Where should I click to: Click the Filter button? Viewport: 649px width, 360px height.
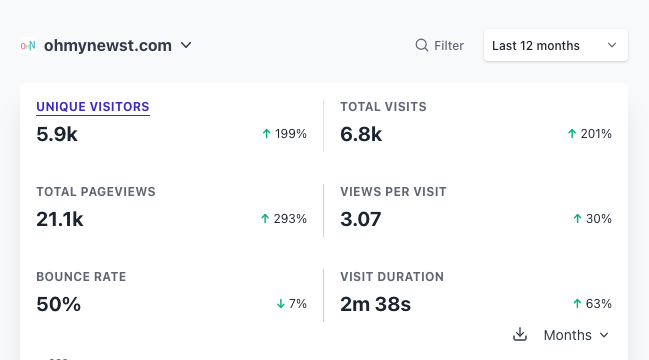440,45
